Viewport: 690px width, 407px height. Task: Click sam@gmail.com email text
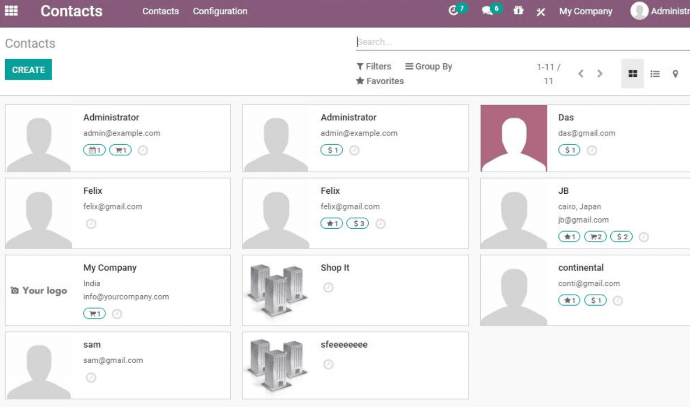(x=113, y=360)
